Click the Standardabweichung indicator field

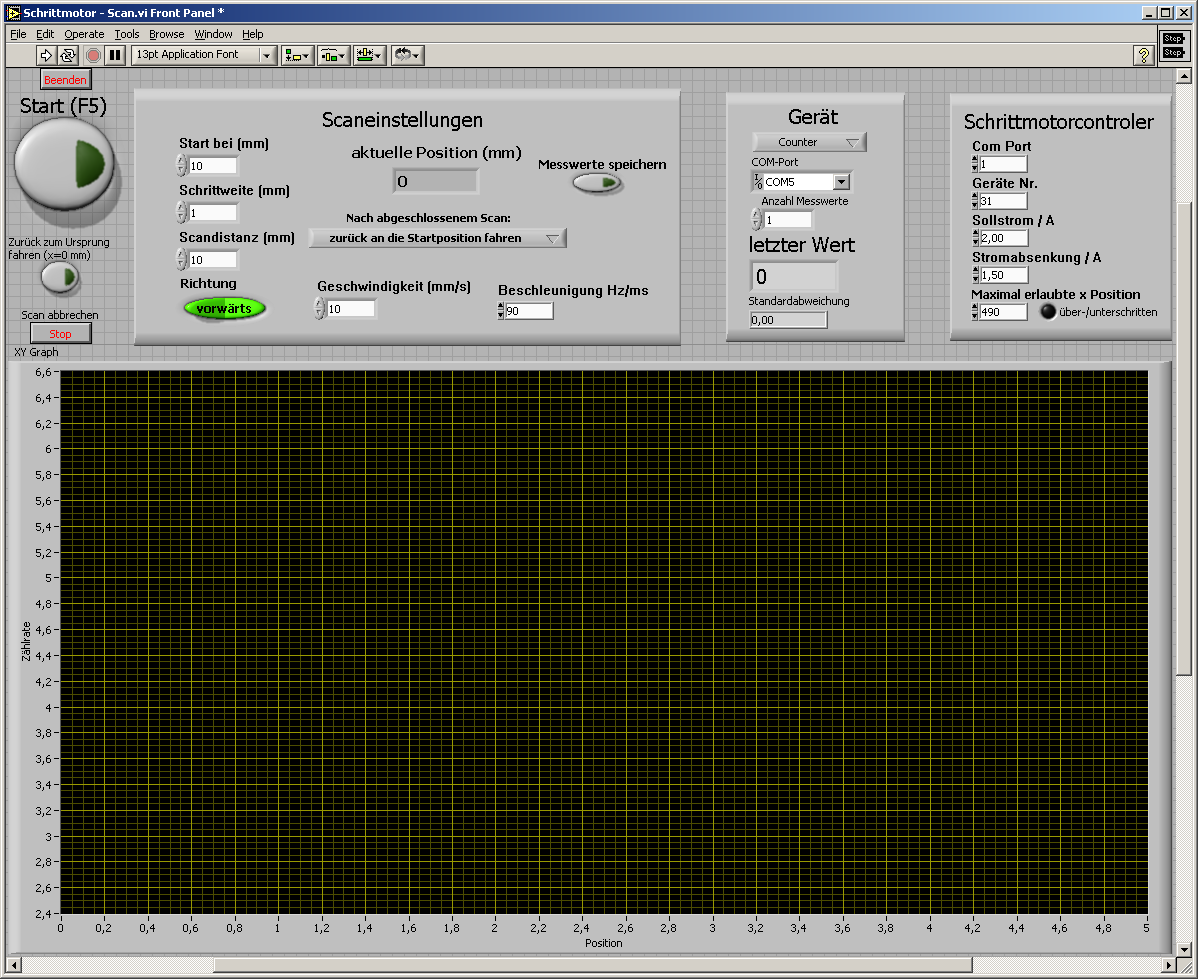pos(788,319)
